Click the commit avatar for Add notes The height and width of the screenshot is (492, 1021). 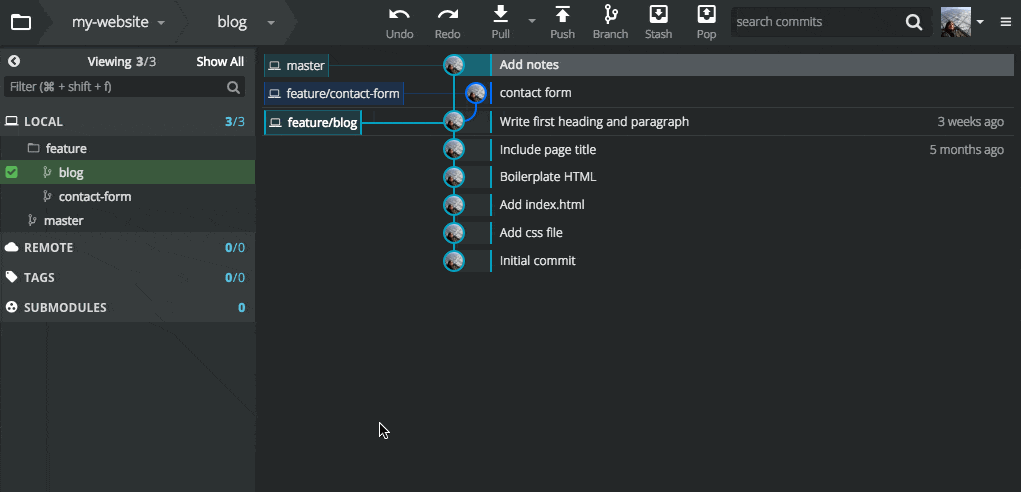pos(454,64)
